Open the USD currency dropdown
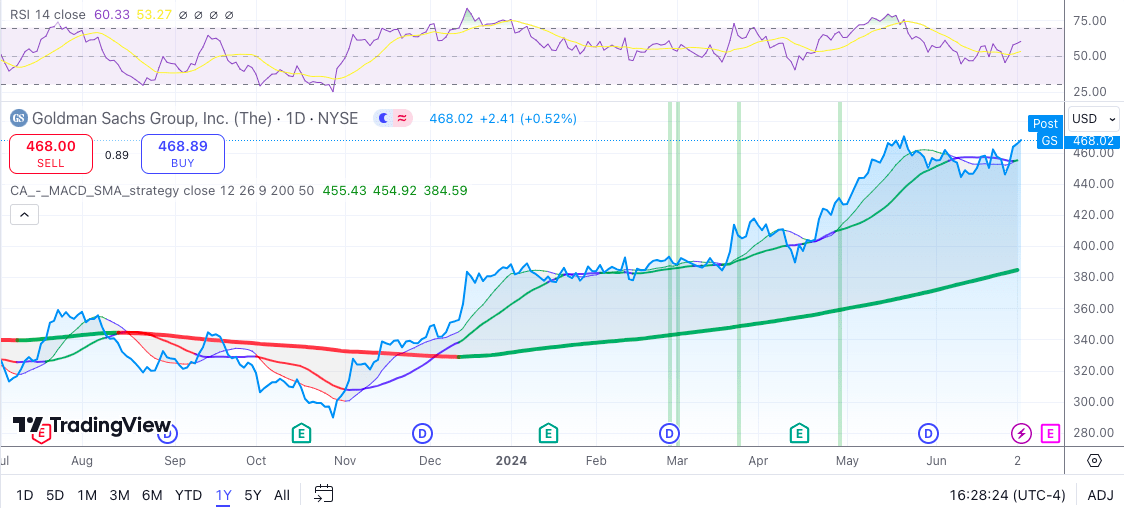Screen dimensions: 1124x508 (x=1093, y=118)
